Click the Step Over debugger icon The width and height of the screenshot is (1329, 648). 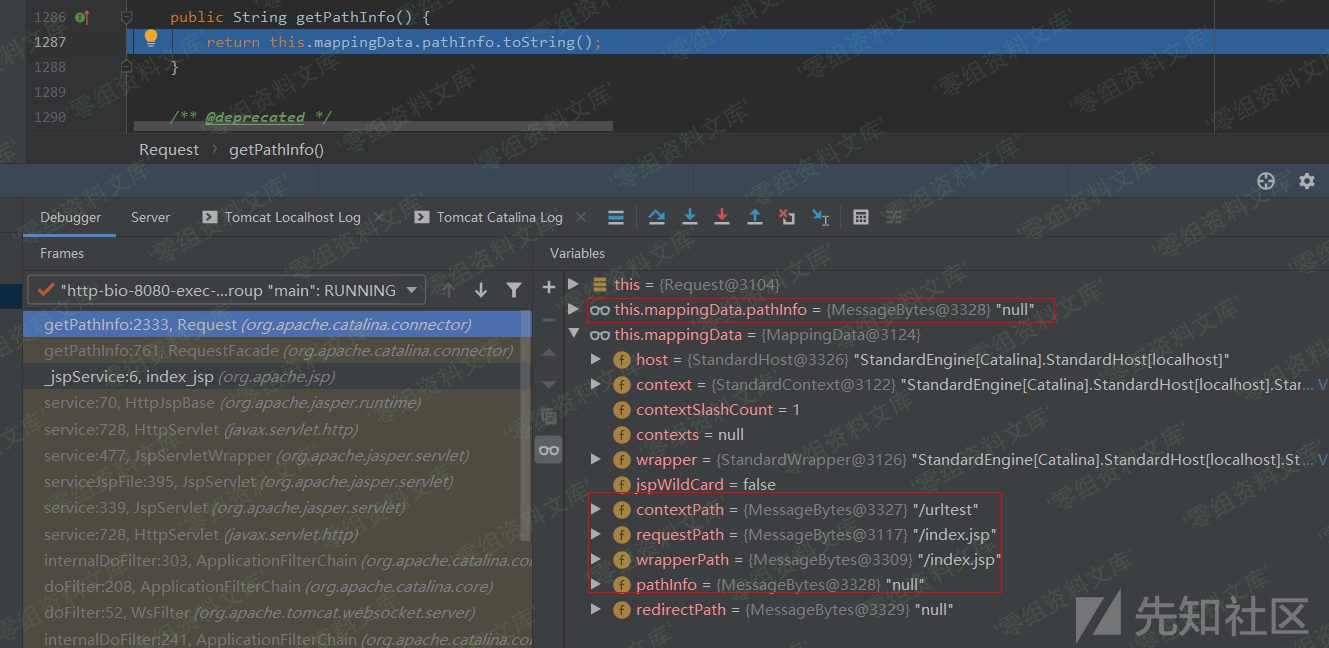tap(657, 217)
